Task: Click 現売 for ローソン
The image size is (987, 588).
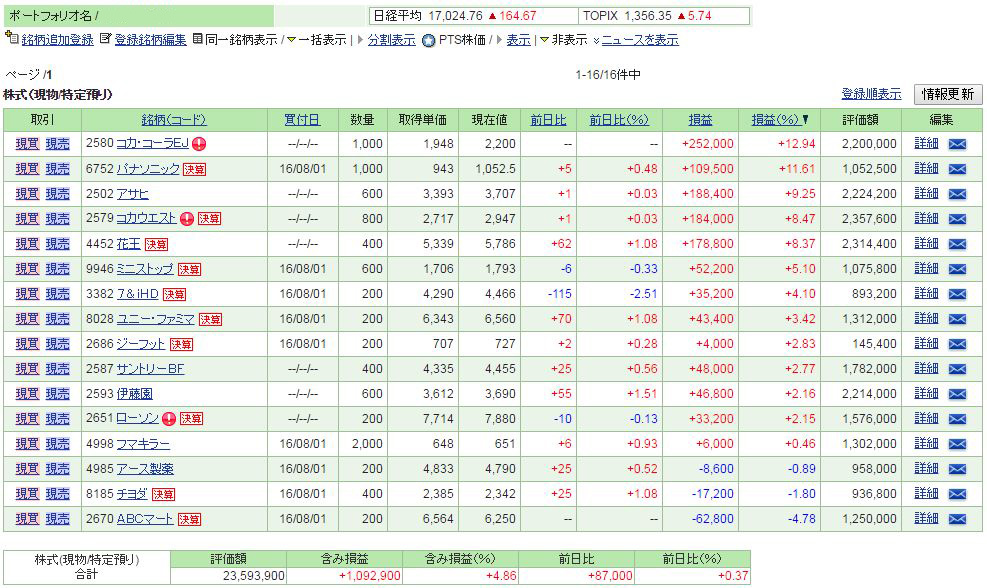Action: [x=57, y=419]
